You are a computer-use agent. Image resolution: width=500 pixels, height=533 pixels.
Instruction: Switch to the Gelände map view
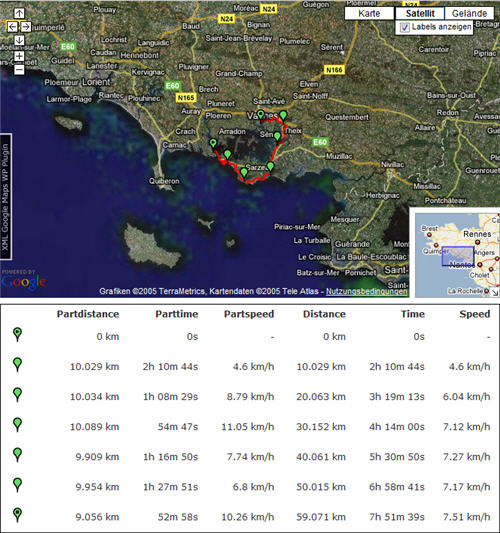point(469,14)
